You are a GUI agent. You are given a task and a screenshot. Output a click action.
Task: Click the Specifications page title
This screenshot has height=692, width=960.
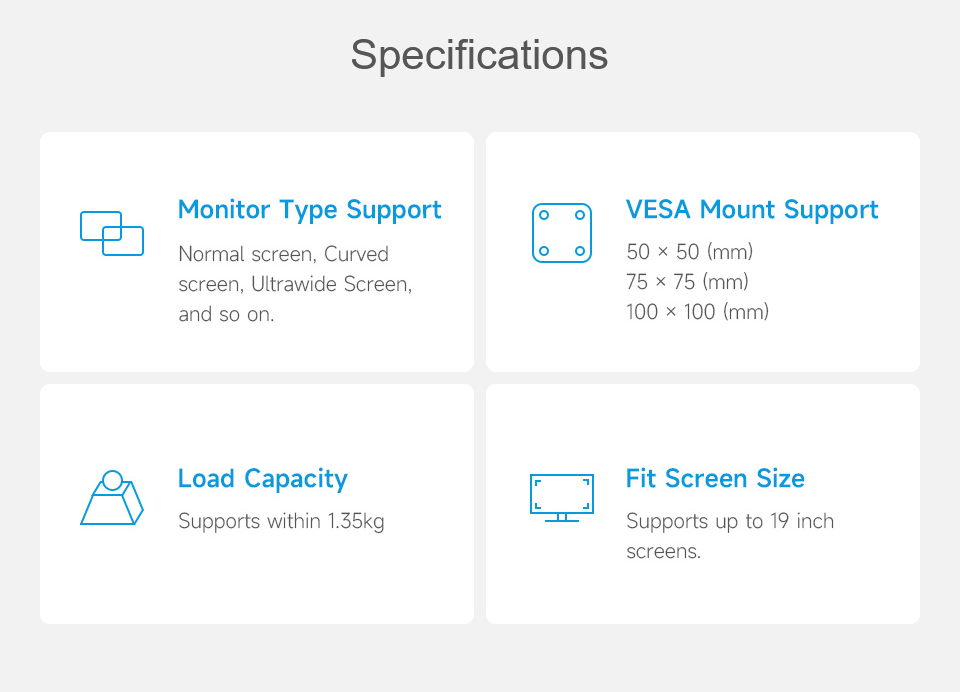coord(479,55)
